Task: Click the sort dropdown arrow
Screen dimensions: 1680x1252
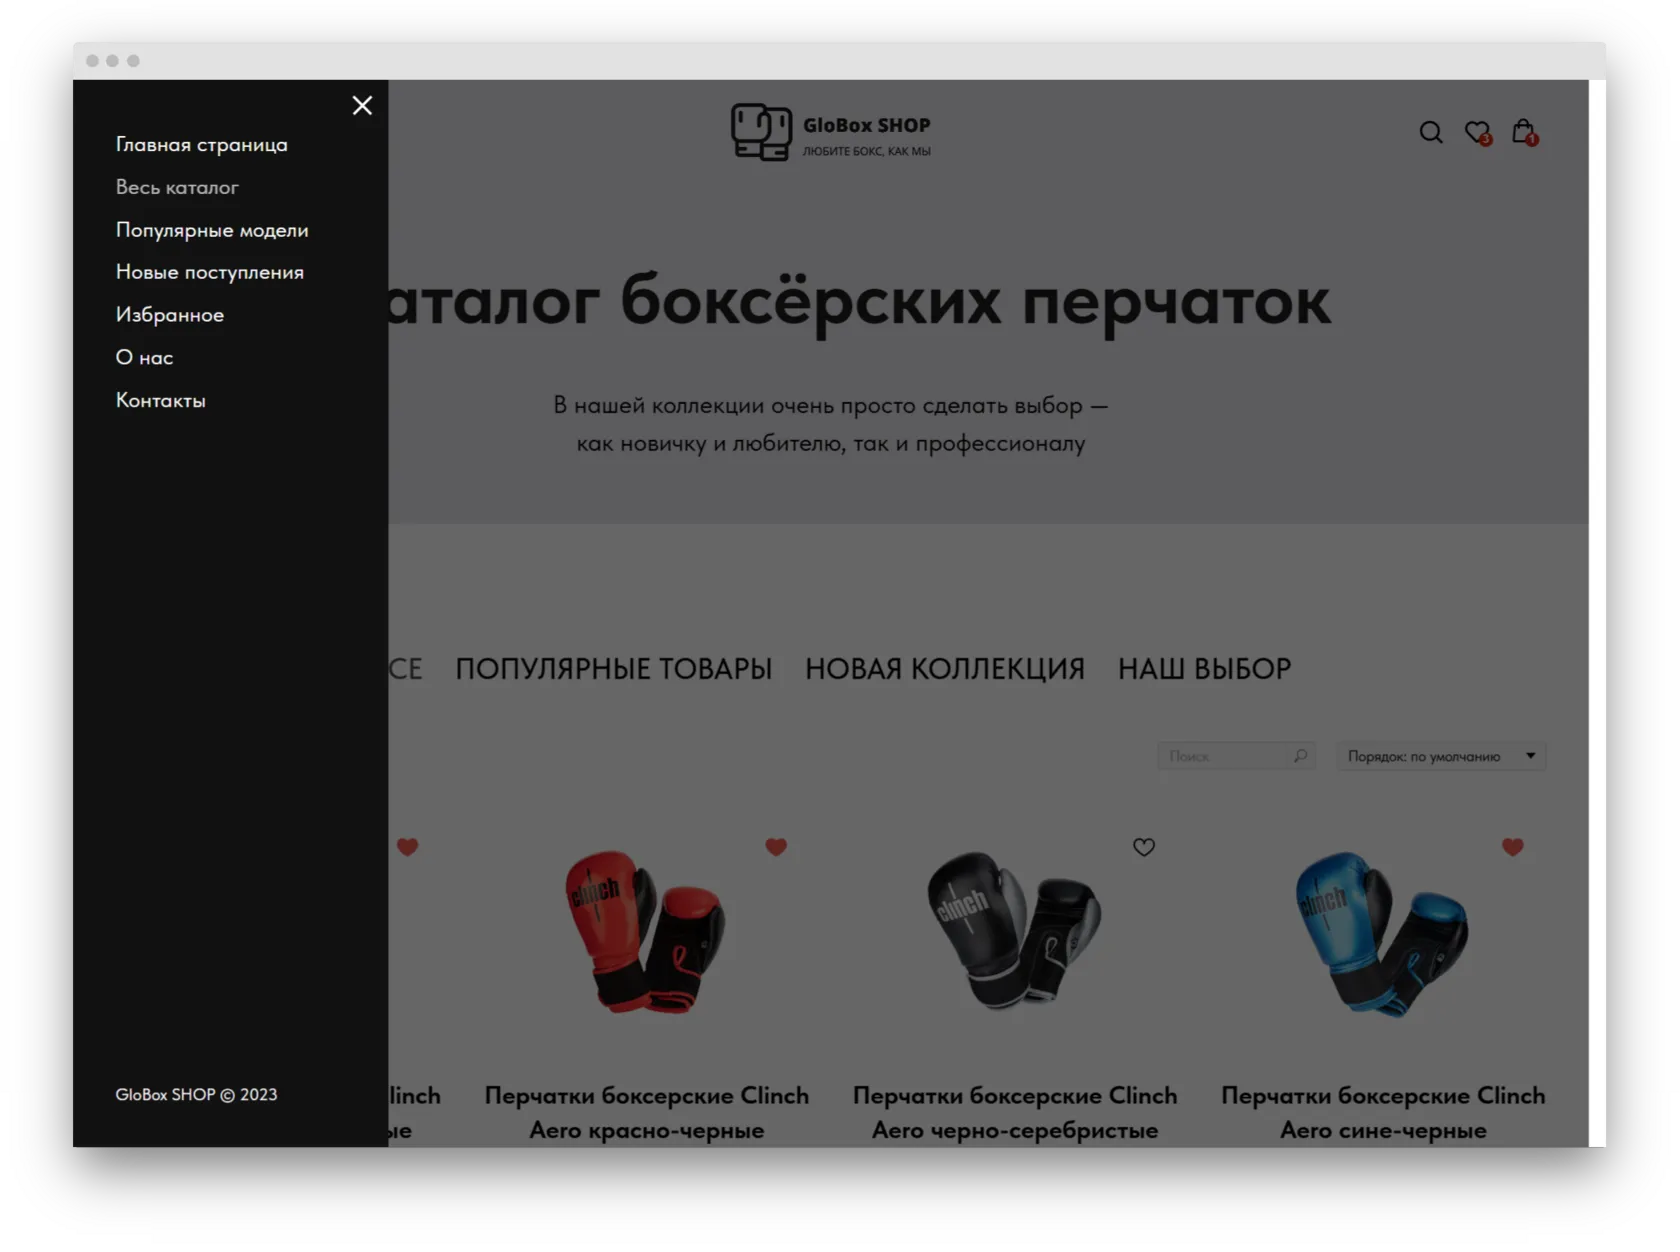Action: (x=1529, y=756)
